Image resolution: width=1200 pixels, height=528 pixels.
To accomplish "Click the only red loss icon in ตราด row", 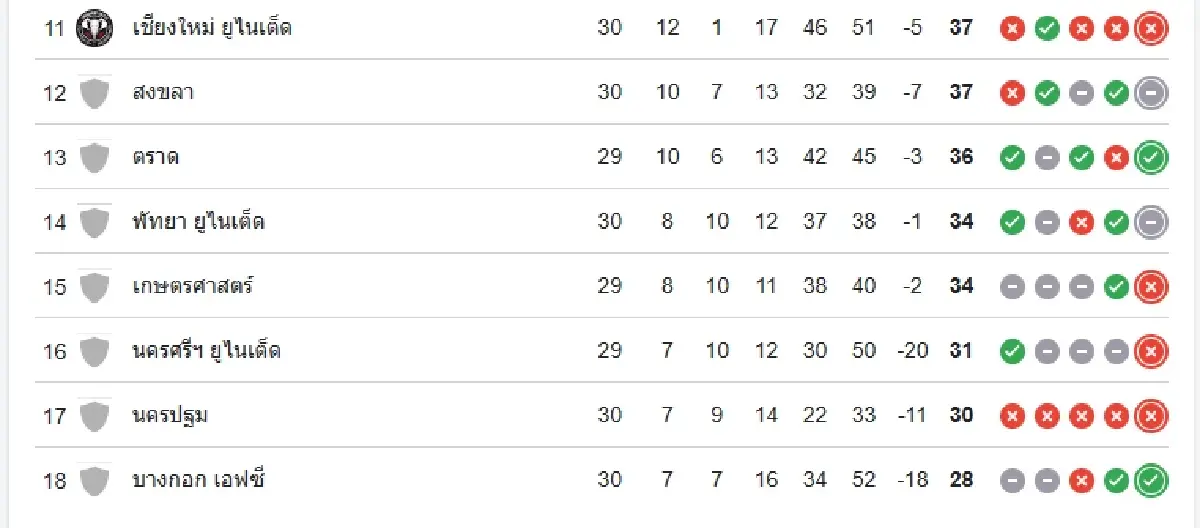I will (1116, 157).
